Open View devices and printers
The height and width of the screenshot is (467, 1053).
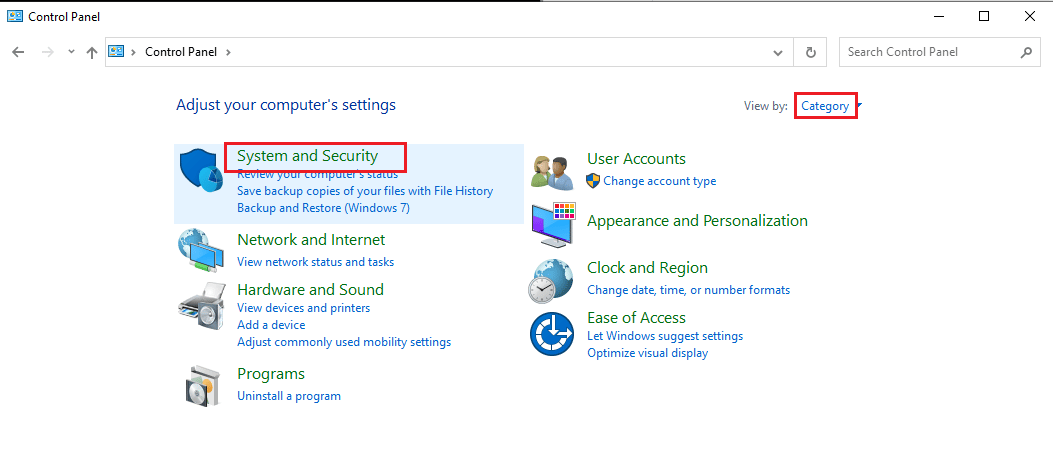(x=304, y=308)
